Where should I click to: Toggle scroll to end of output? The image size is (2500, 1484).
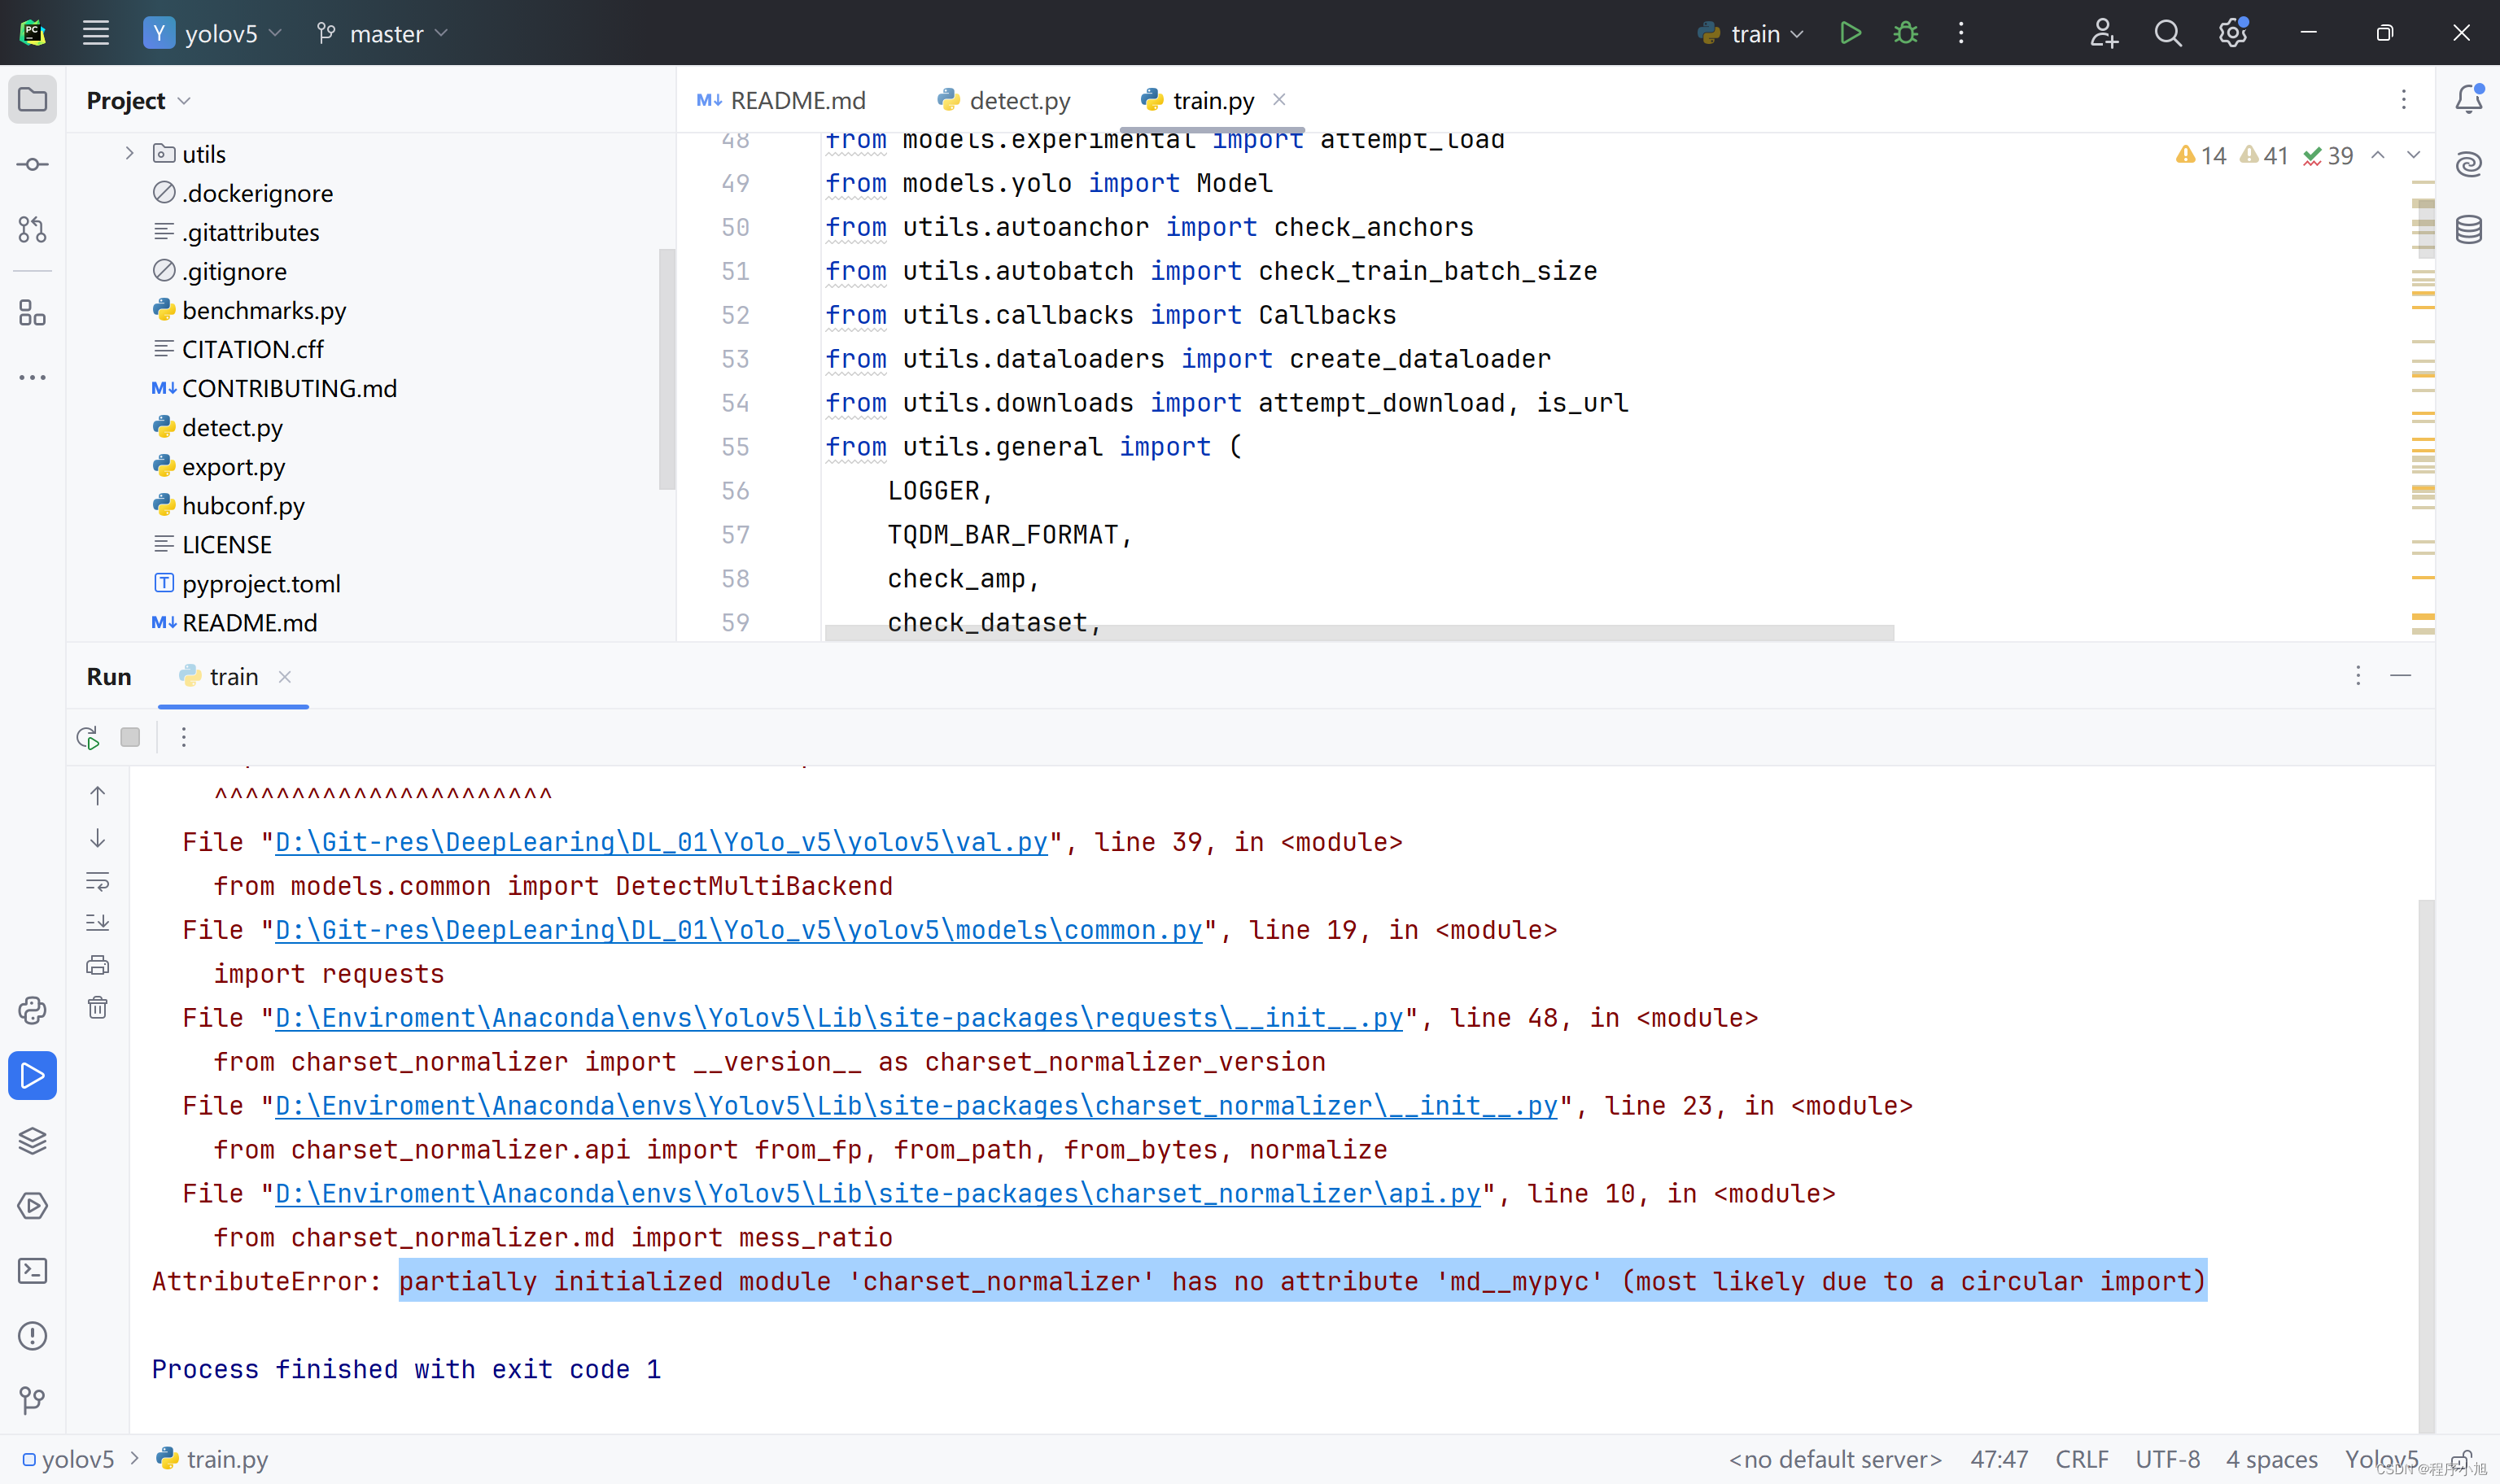click(97, 923)
